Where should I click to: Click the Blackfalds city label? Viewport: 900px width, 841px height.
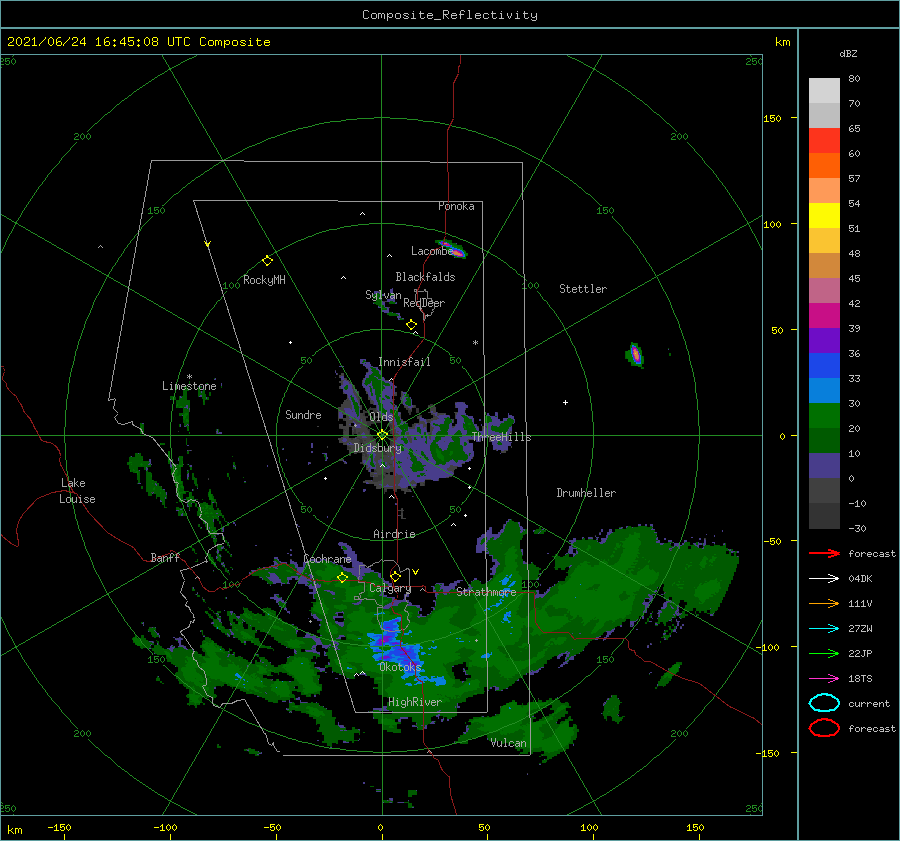click(x=425, y=277)
